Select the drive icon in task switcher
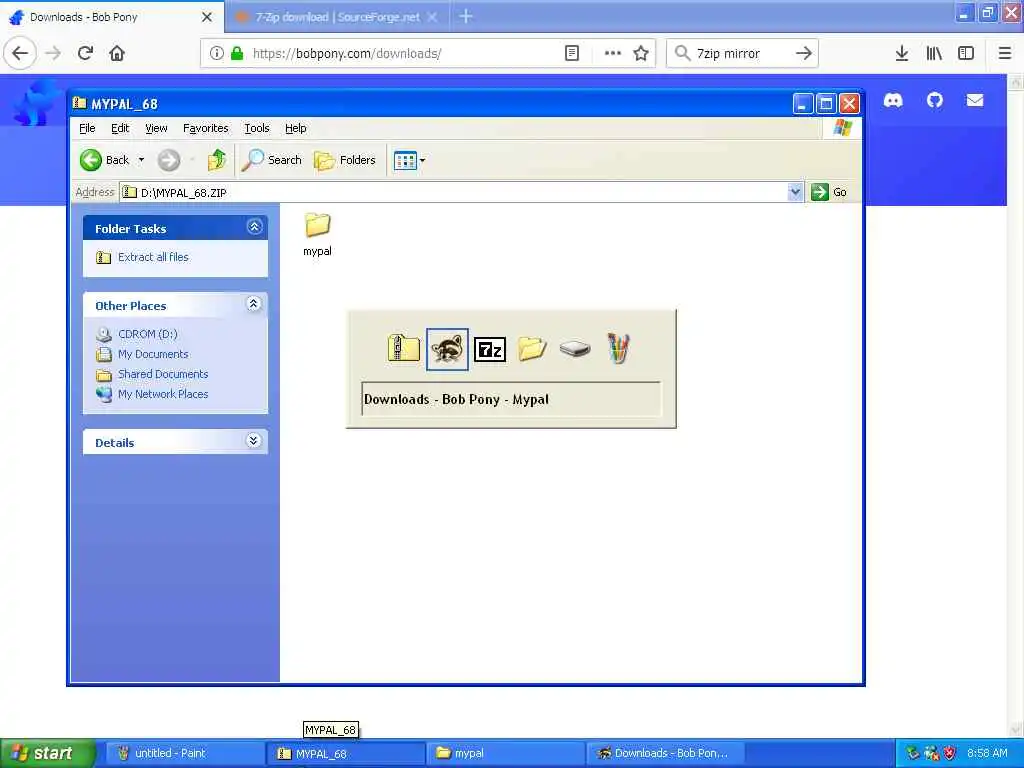 pyautogui.click(x=575, y=348)
